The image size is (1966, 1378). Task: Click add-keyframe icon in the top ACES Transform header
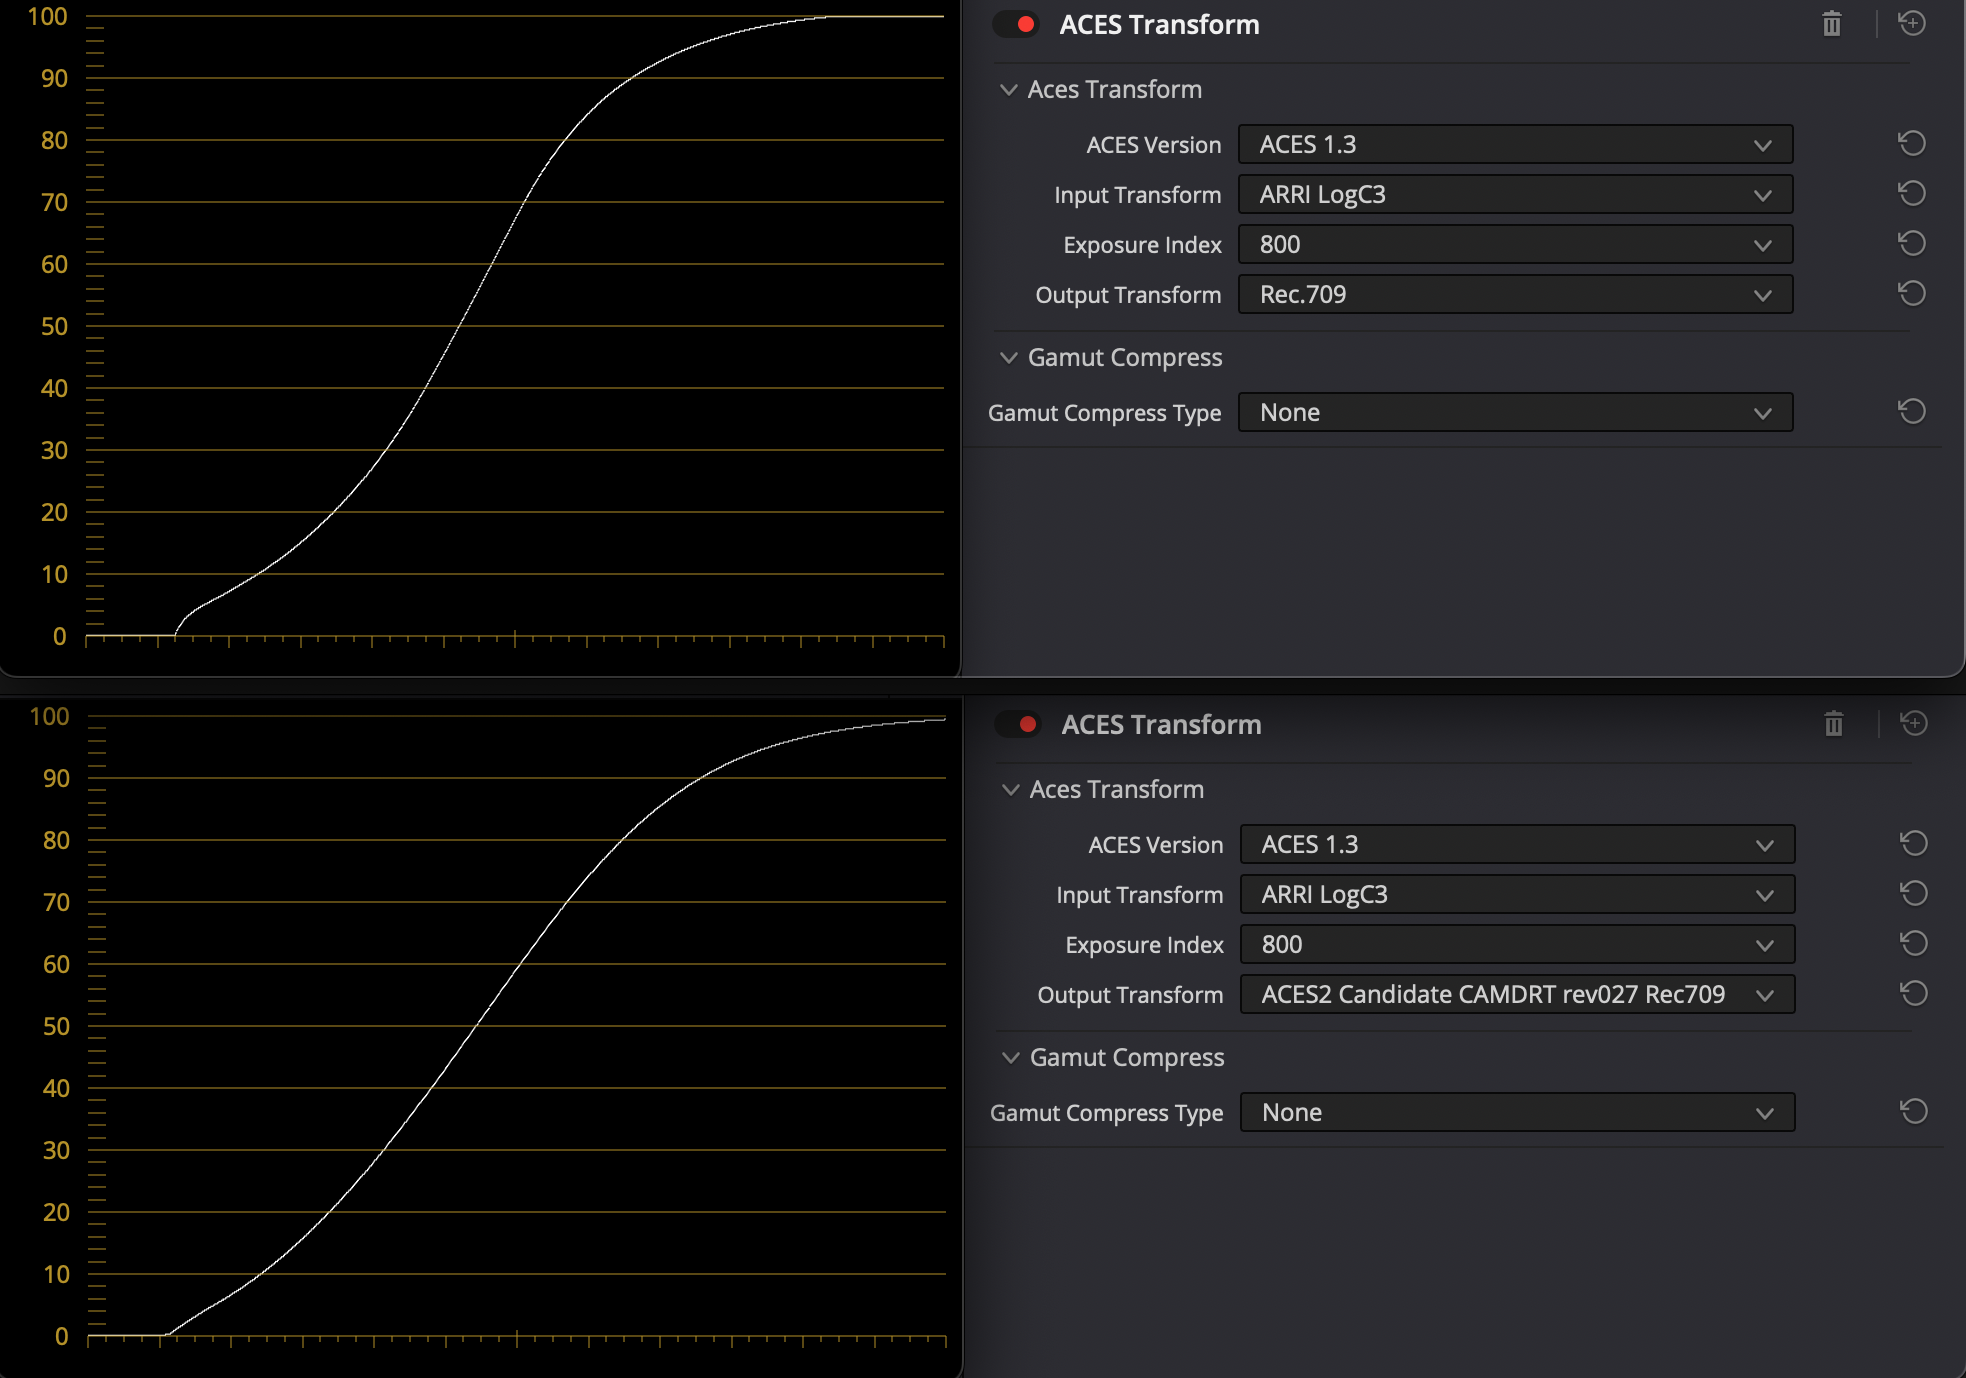[1912, 23]
